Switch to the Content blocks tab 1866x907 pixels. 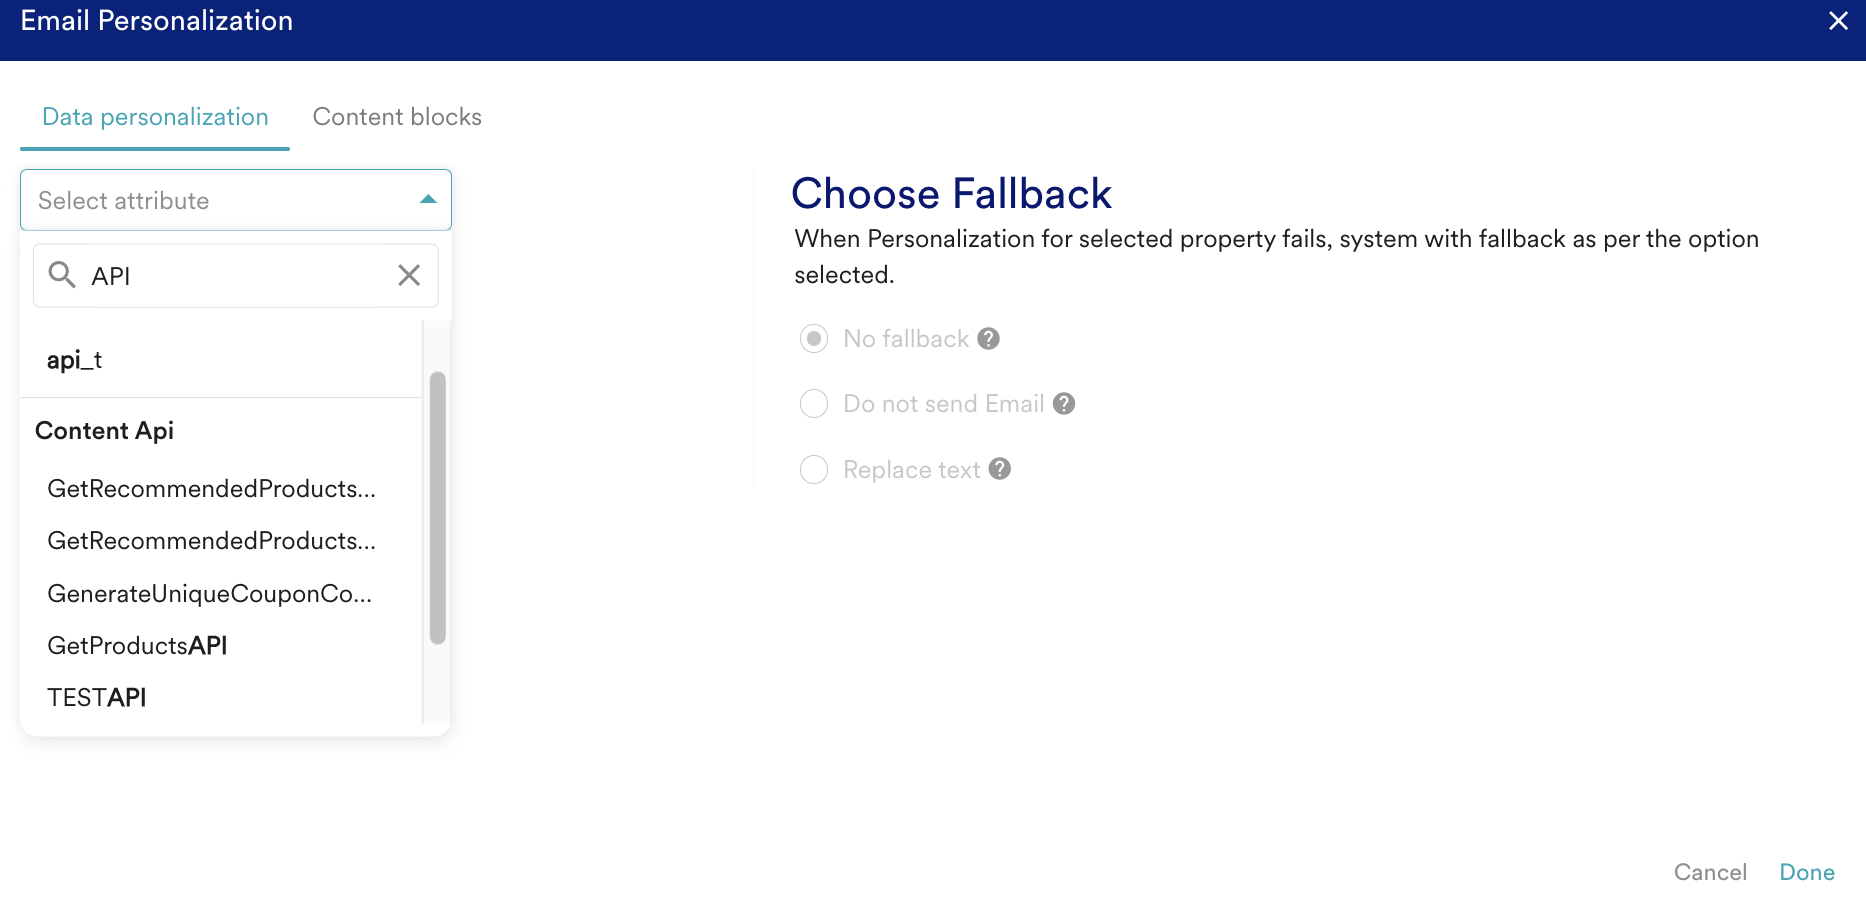click(x=397, y=117)
